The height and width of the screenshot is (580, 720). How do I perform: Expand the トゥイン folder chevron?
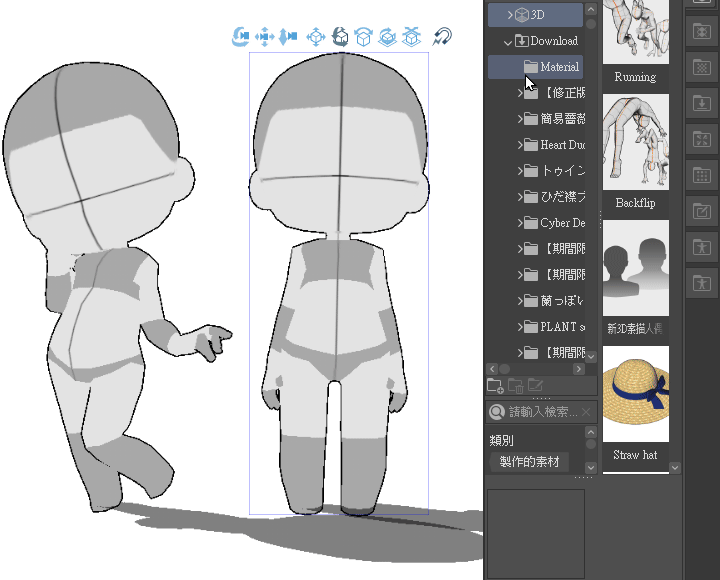520,171
